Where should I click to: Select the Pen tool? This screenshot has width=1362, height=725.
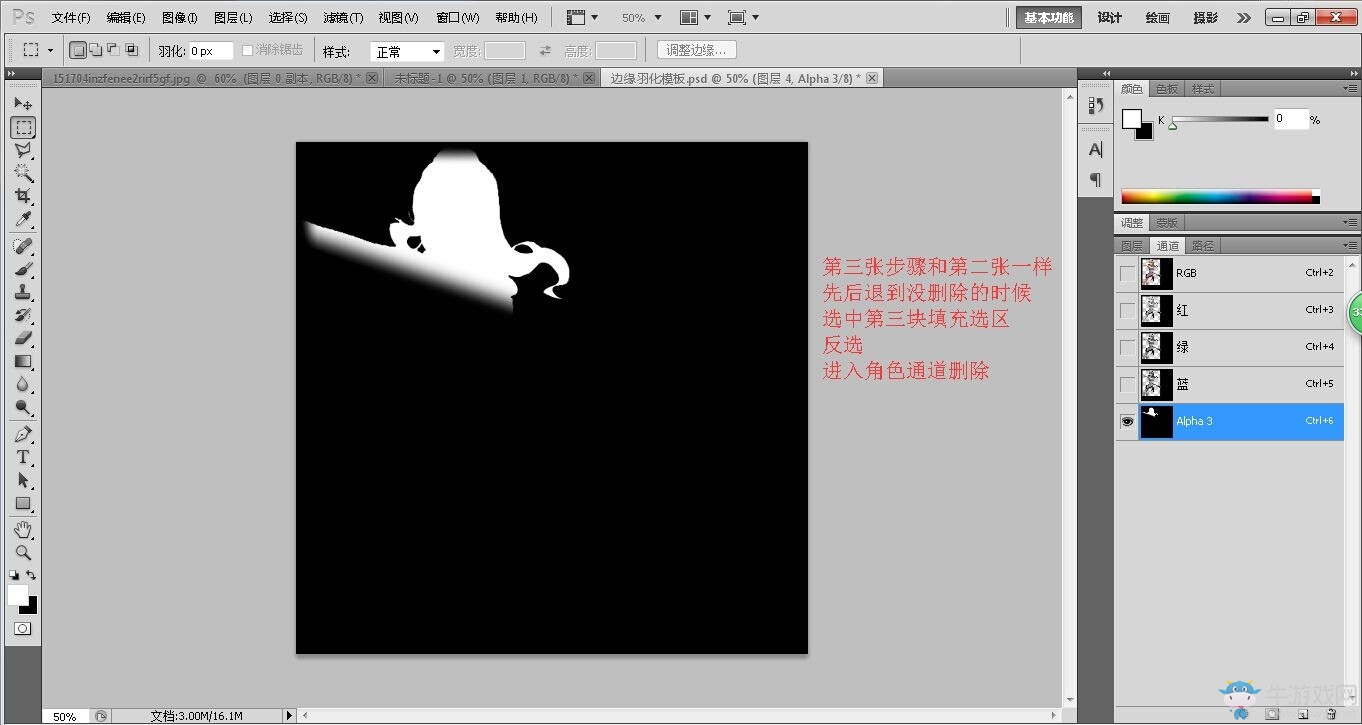[x=23, y=434]
